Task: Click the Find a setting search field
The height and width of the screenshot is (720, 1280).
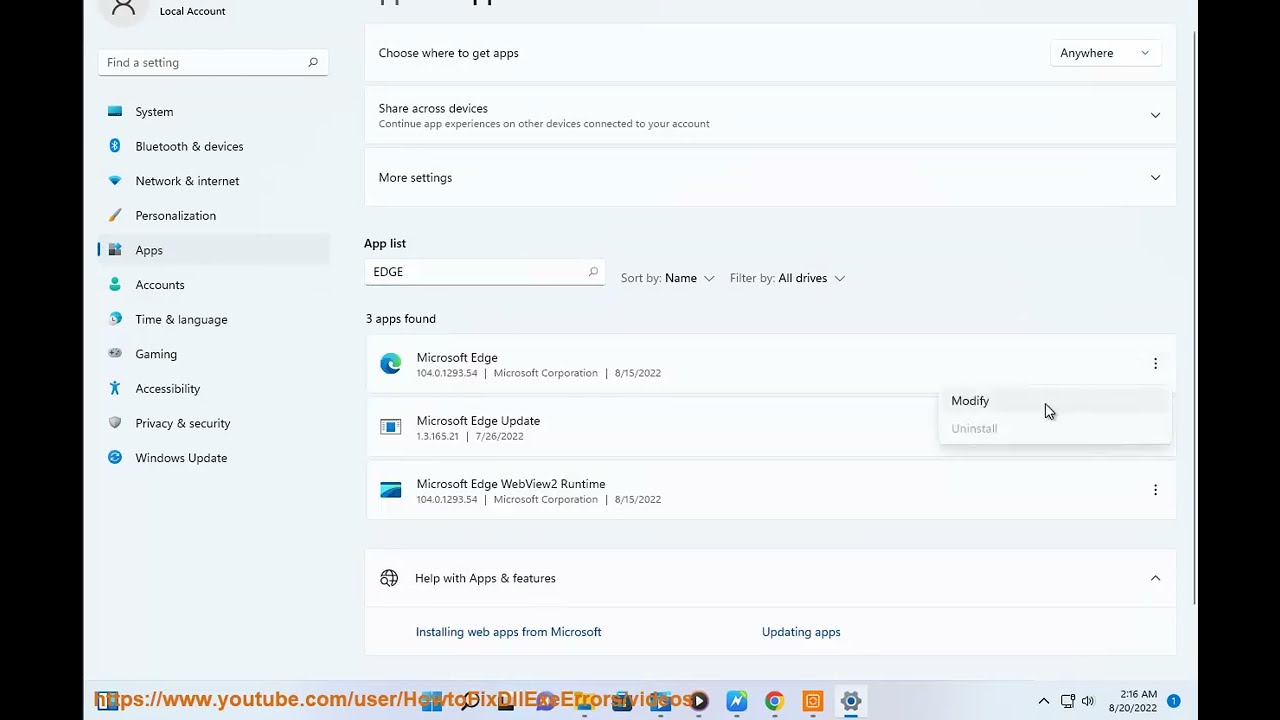Action: pos(213,62)
